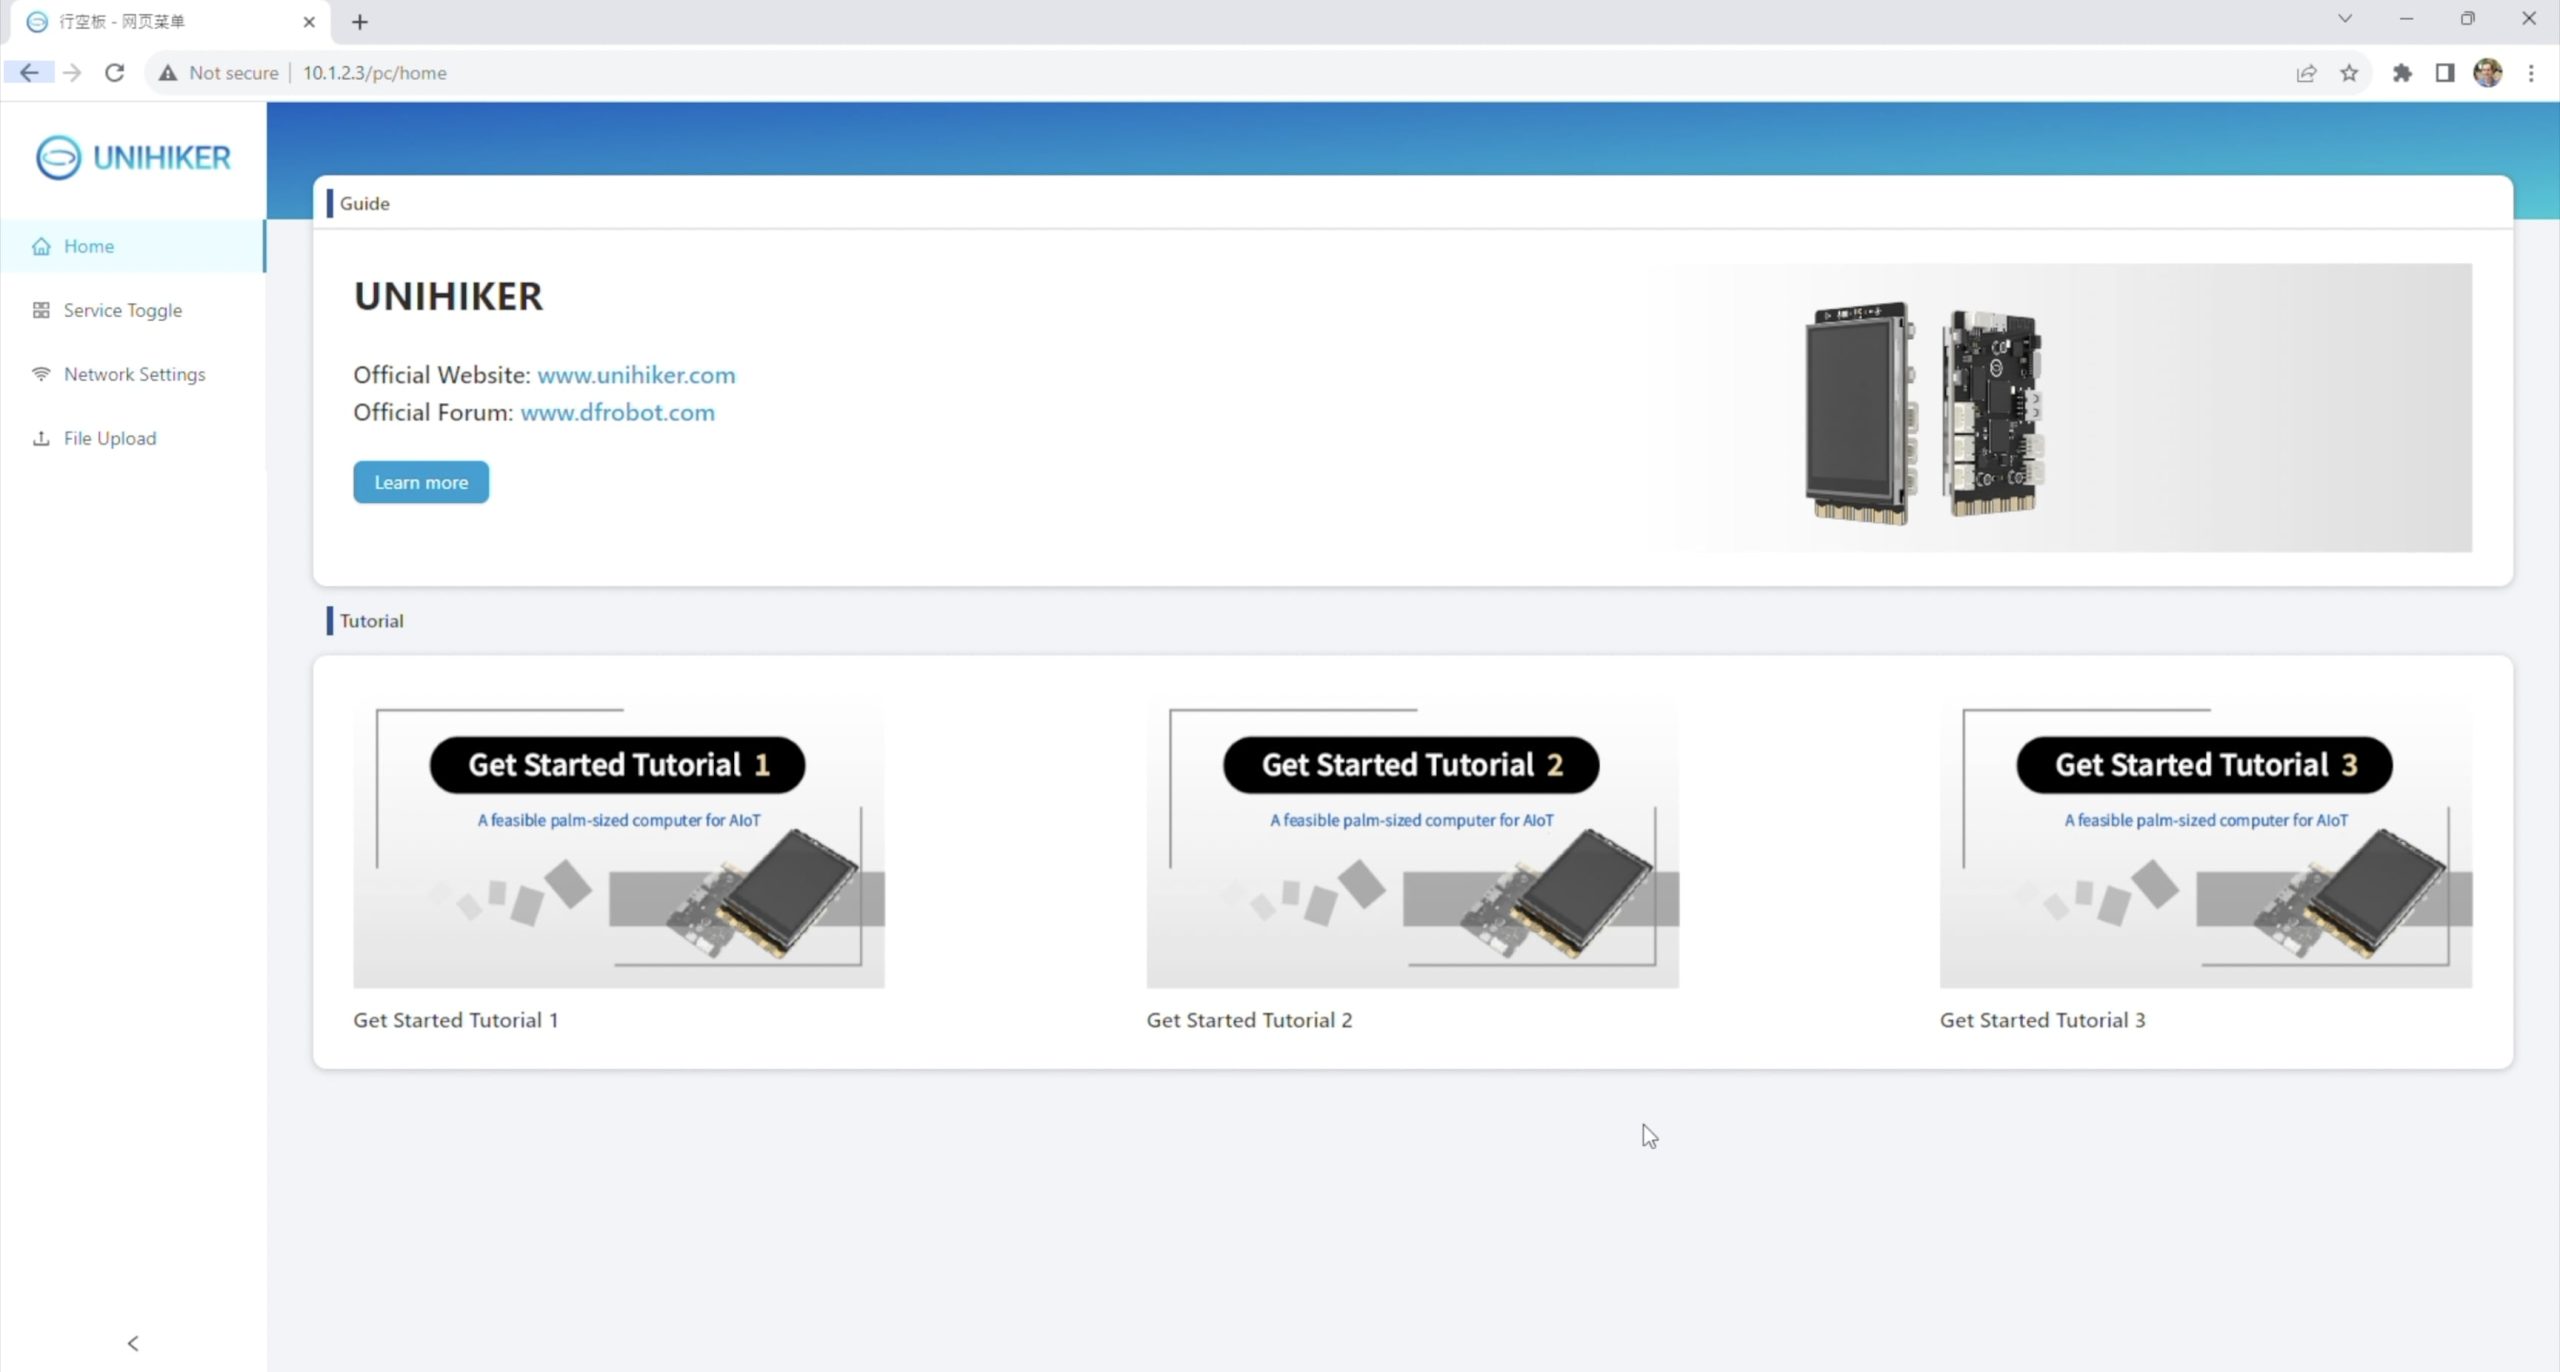Open tab search dropdown arrow
The image size is (2560, 1372).
2344,19
